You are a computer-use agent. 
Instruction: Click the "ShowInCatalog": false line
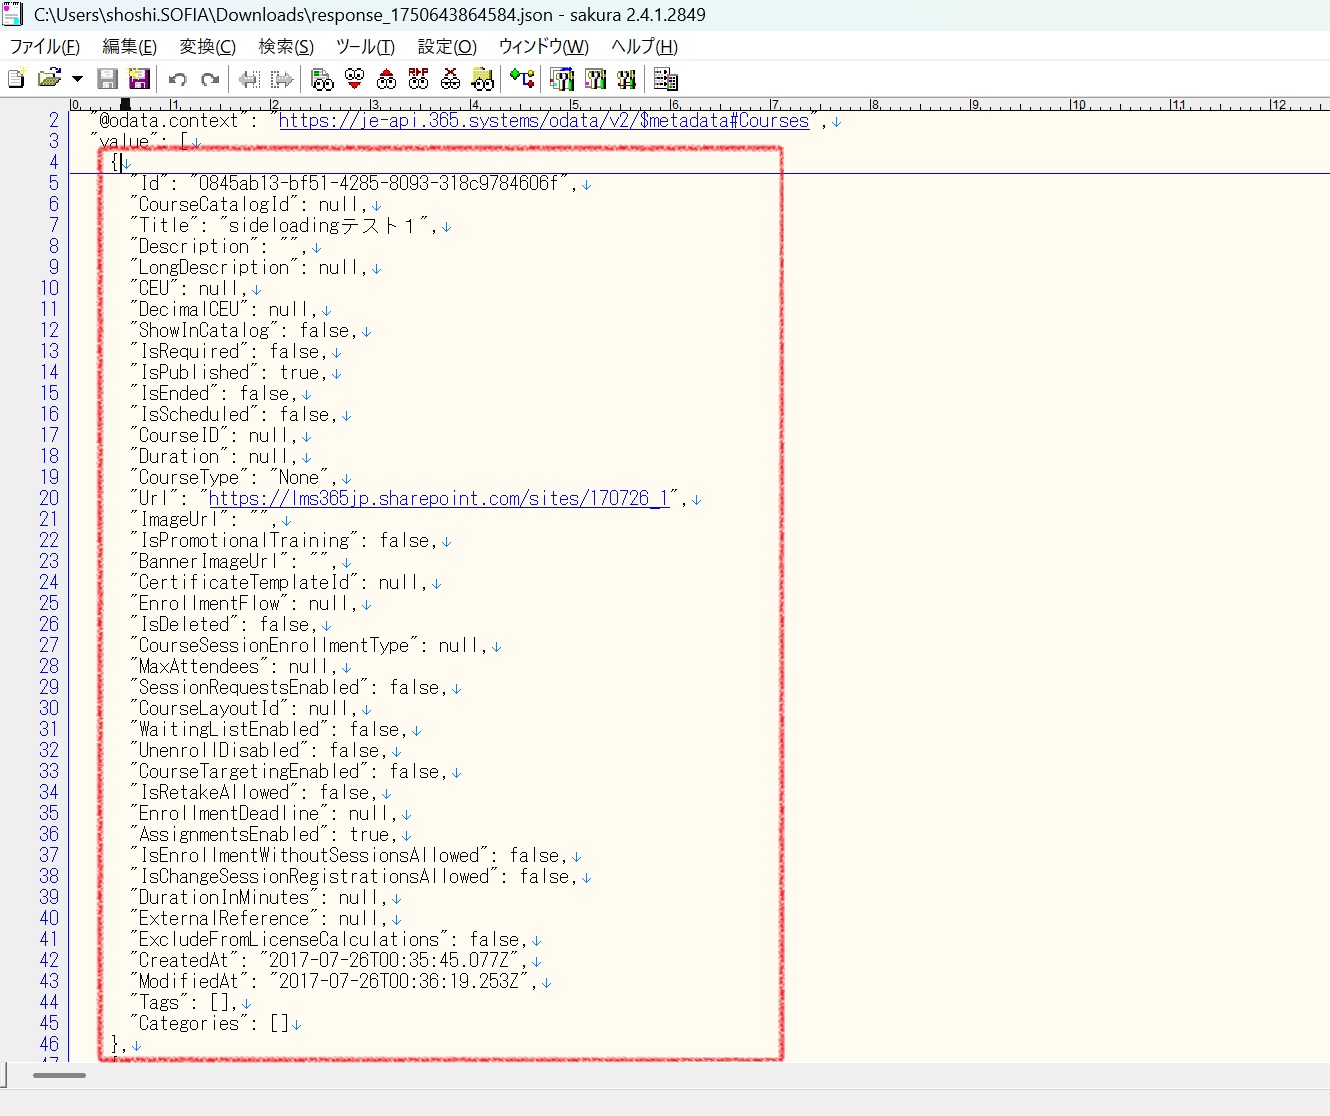[244, 330]
